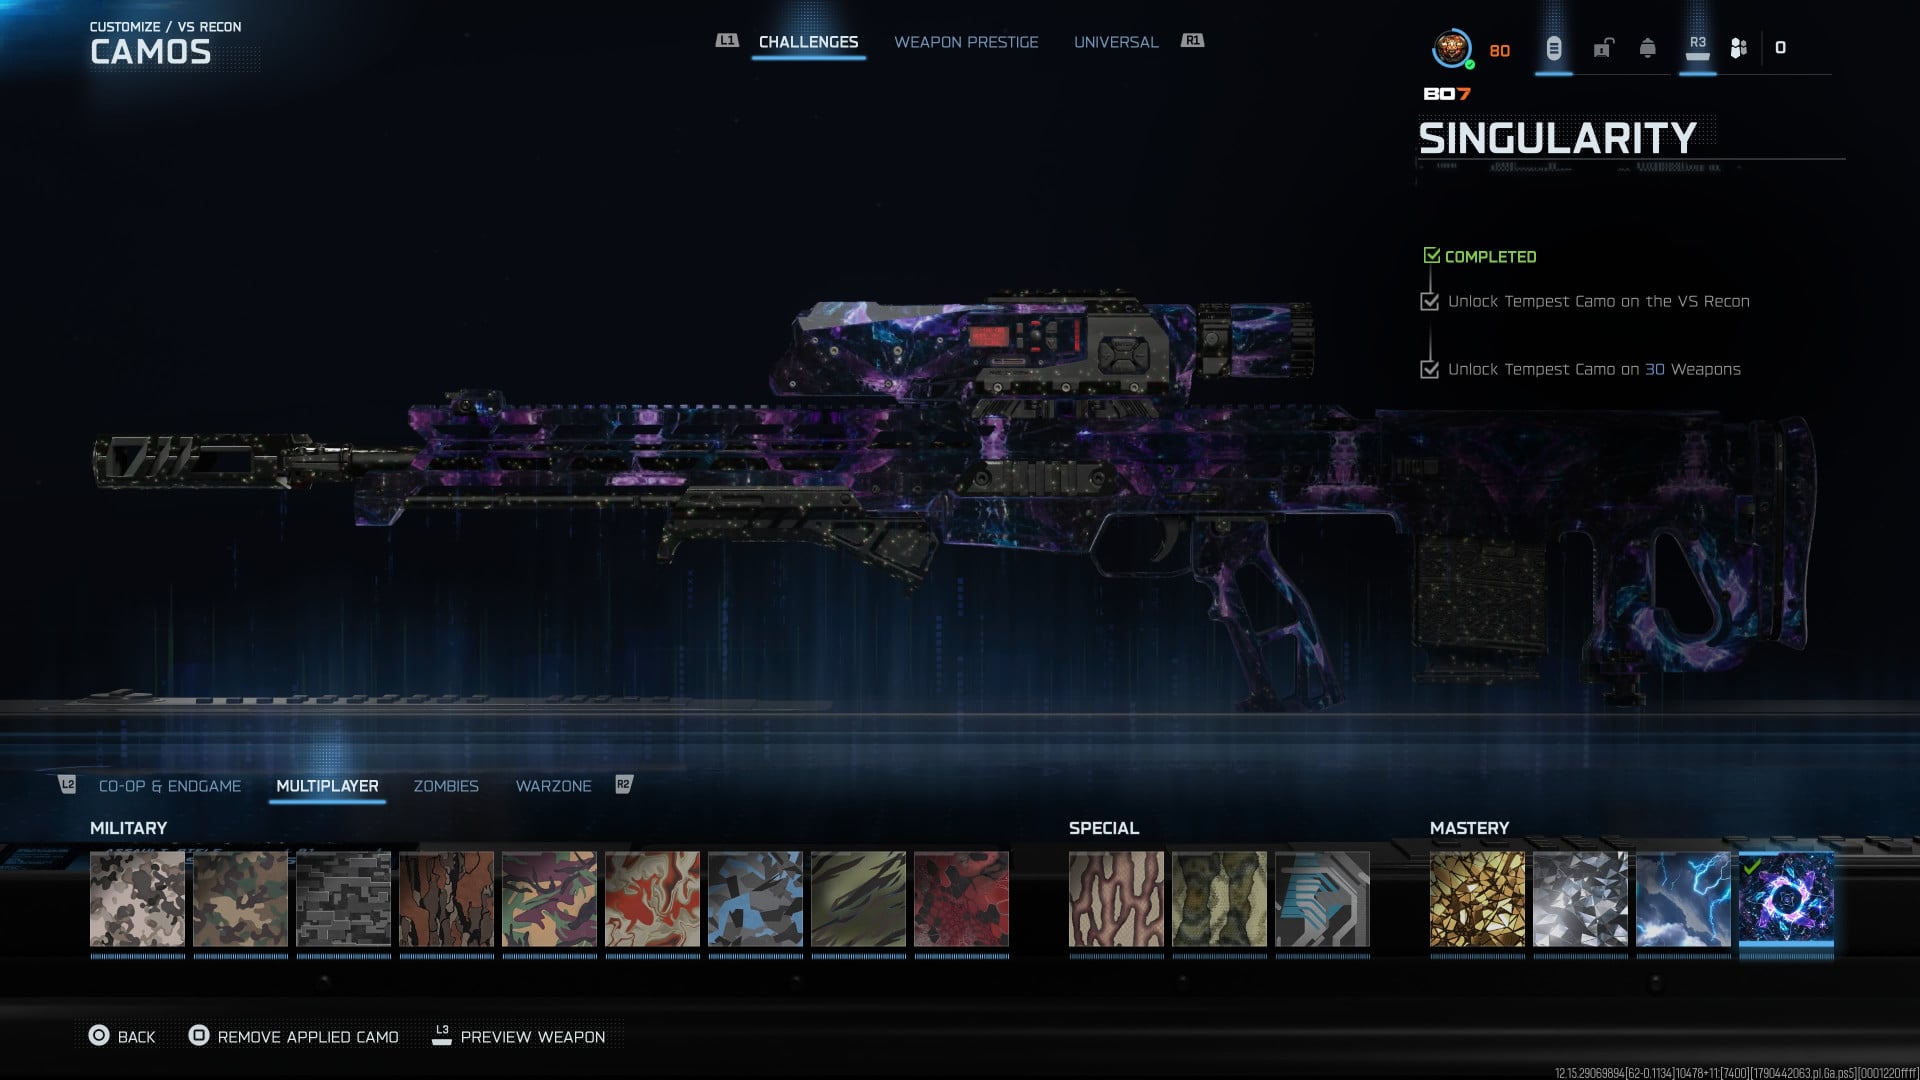
Task: Open the player profile emblem icon
Action: (1451, 48)
